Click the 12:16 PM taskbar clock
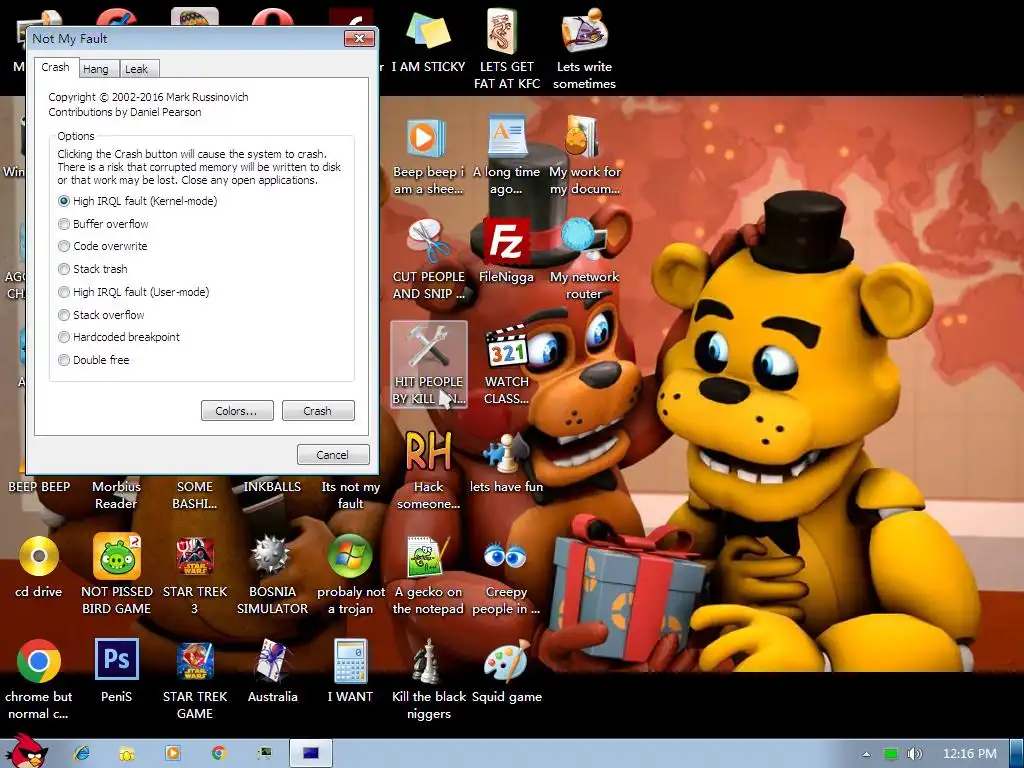Image resolution: width=1024 pixels, height=768 pixels. click(970, 754)
